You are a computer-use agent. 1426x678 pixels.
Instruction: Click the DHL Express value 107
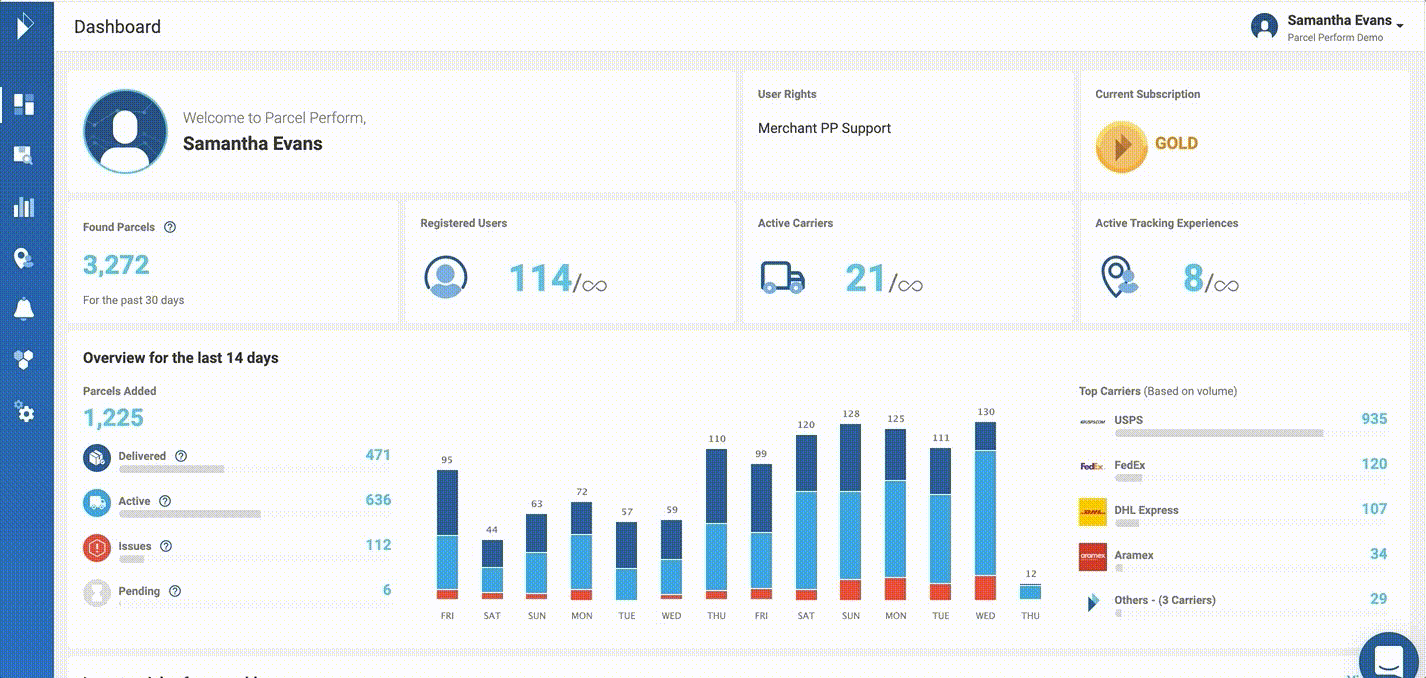click(1374, 509)
